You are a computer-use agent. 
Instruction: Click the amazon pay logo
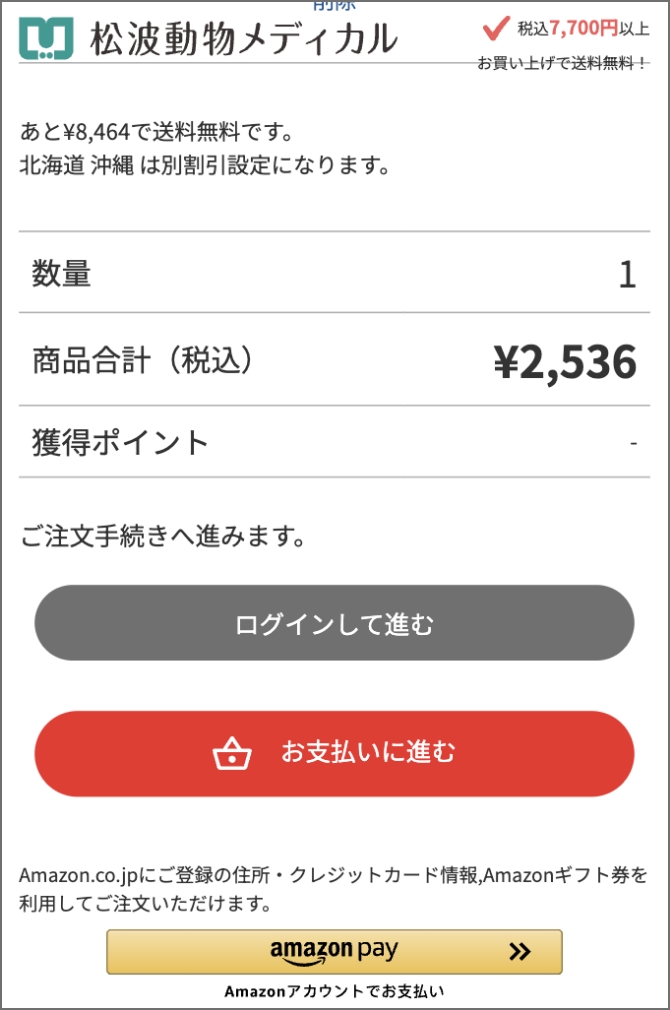click(334, 951)
